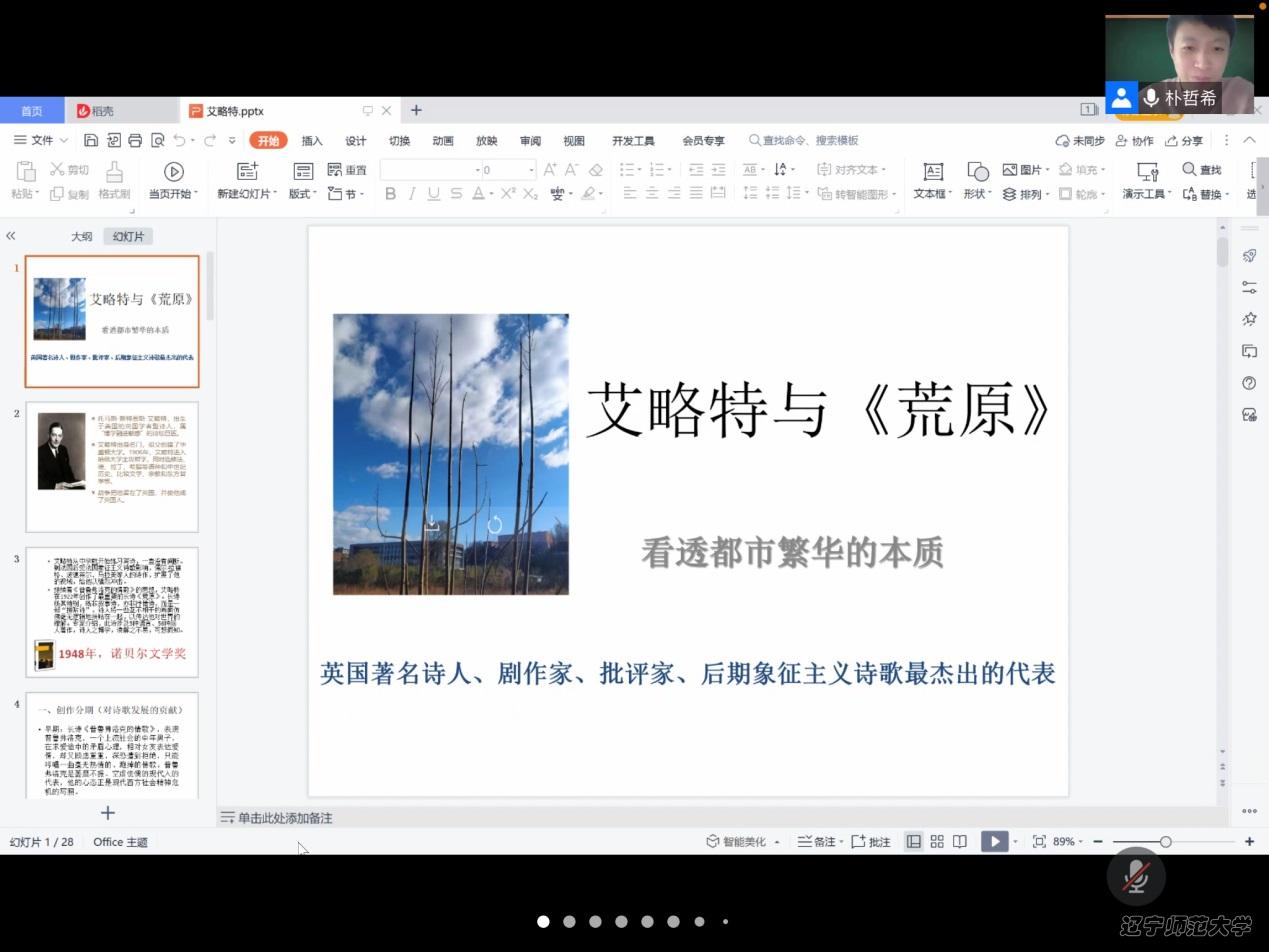Switch to the 插入 ribbon tab
Screen dimensions: 1269x952
tap(311, 140)
